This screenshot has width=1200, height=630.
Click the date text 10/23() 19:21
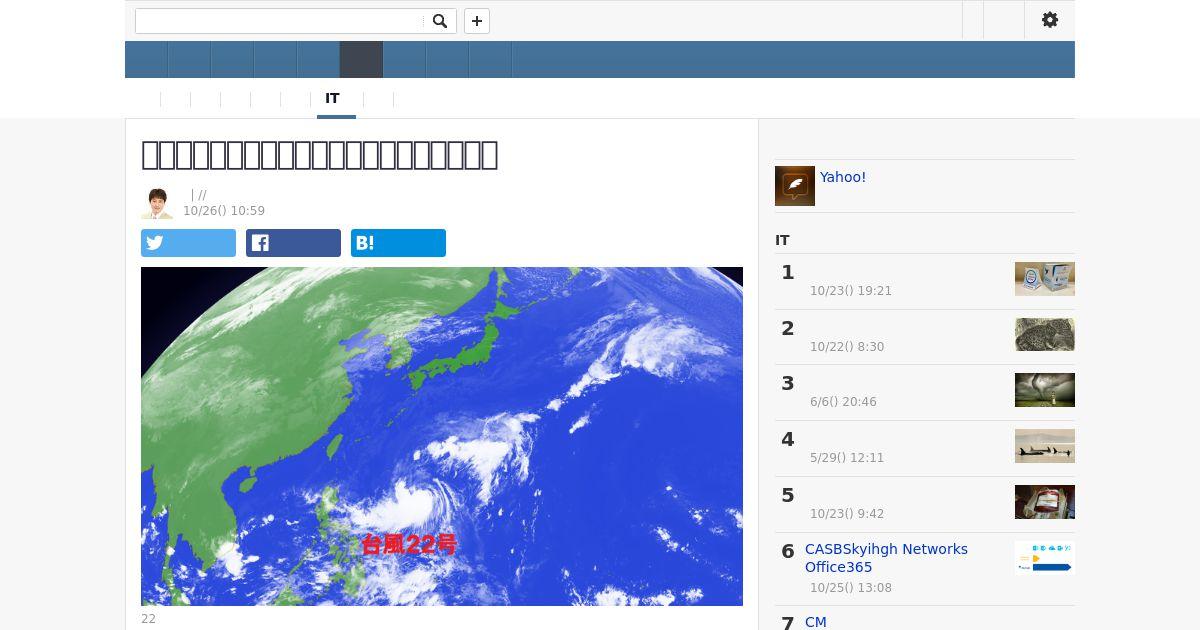[851, 291]
